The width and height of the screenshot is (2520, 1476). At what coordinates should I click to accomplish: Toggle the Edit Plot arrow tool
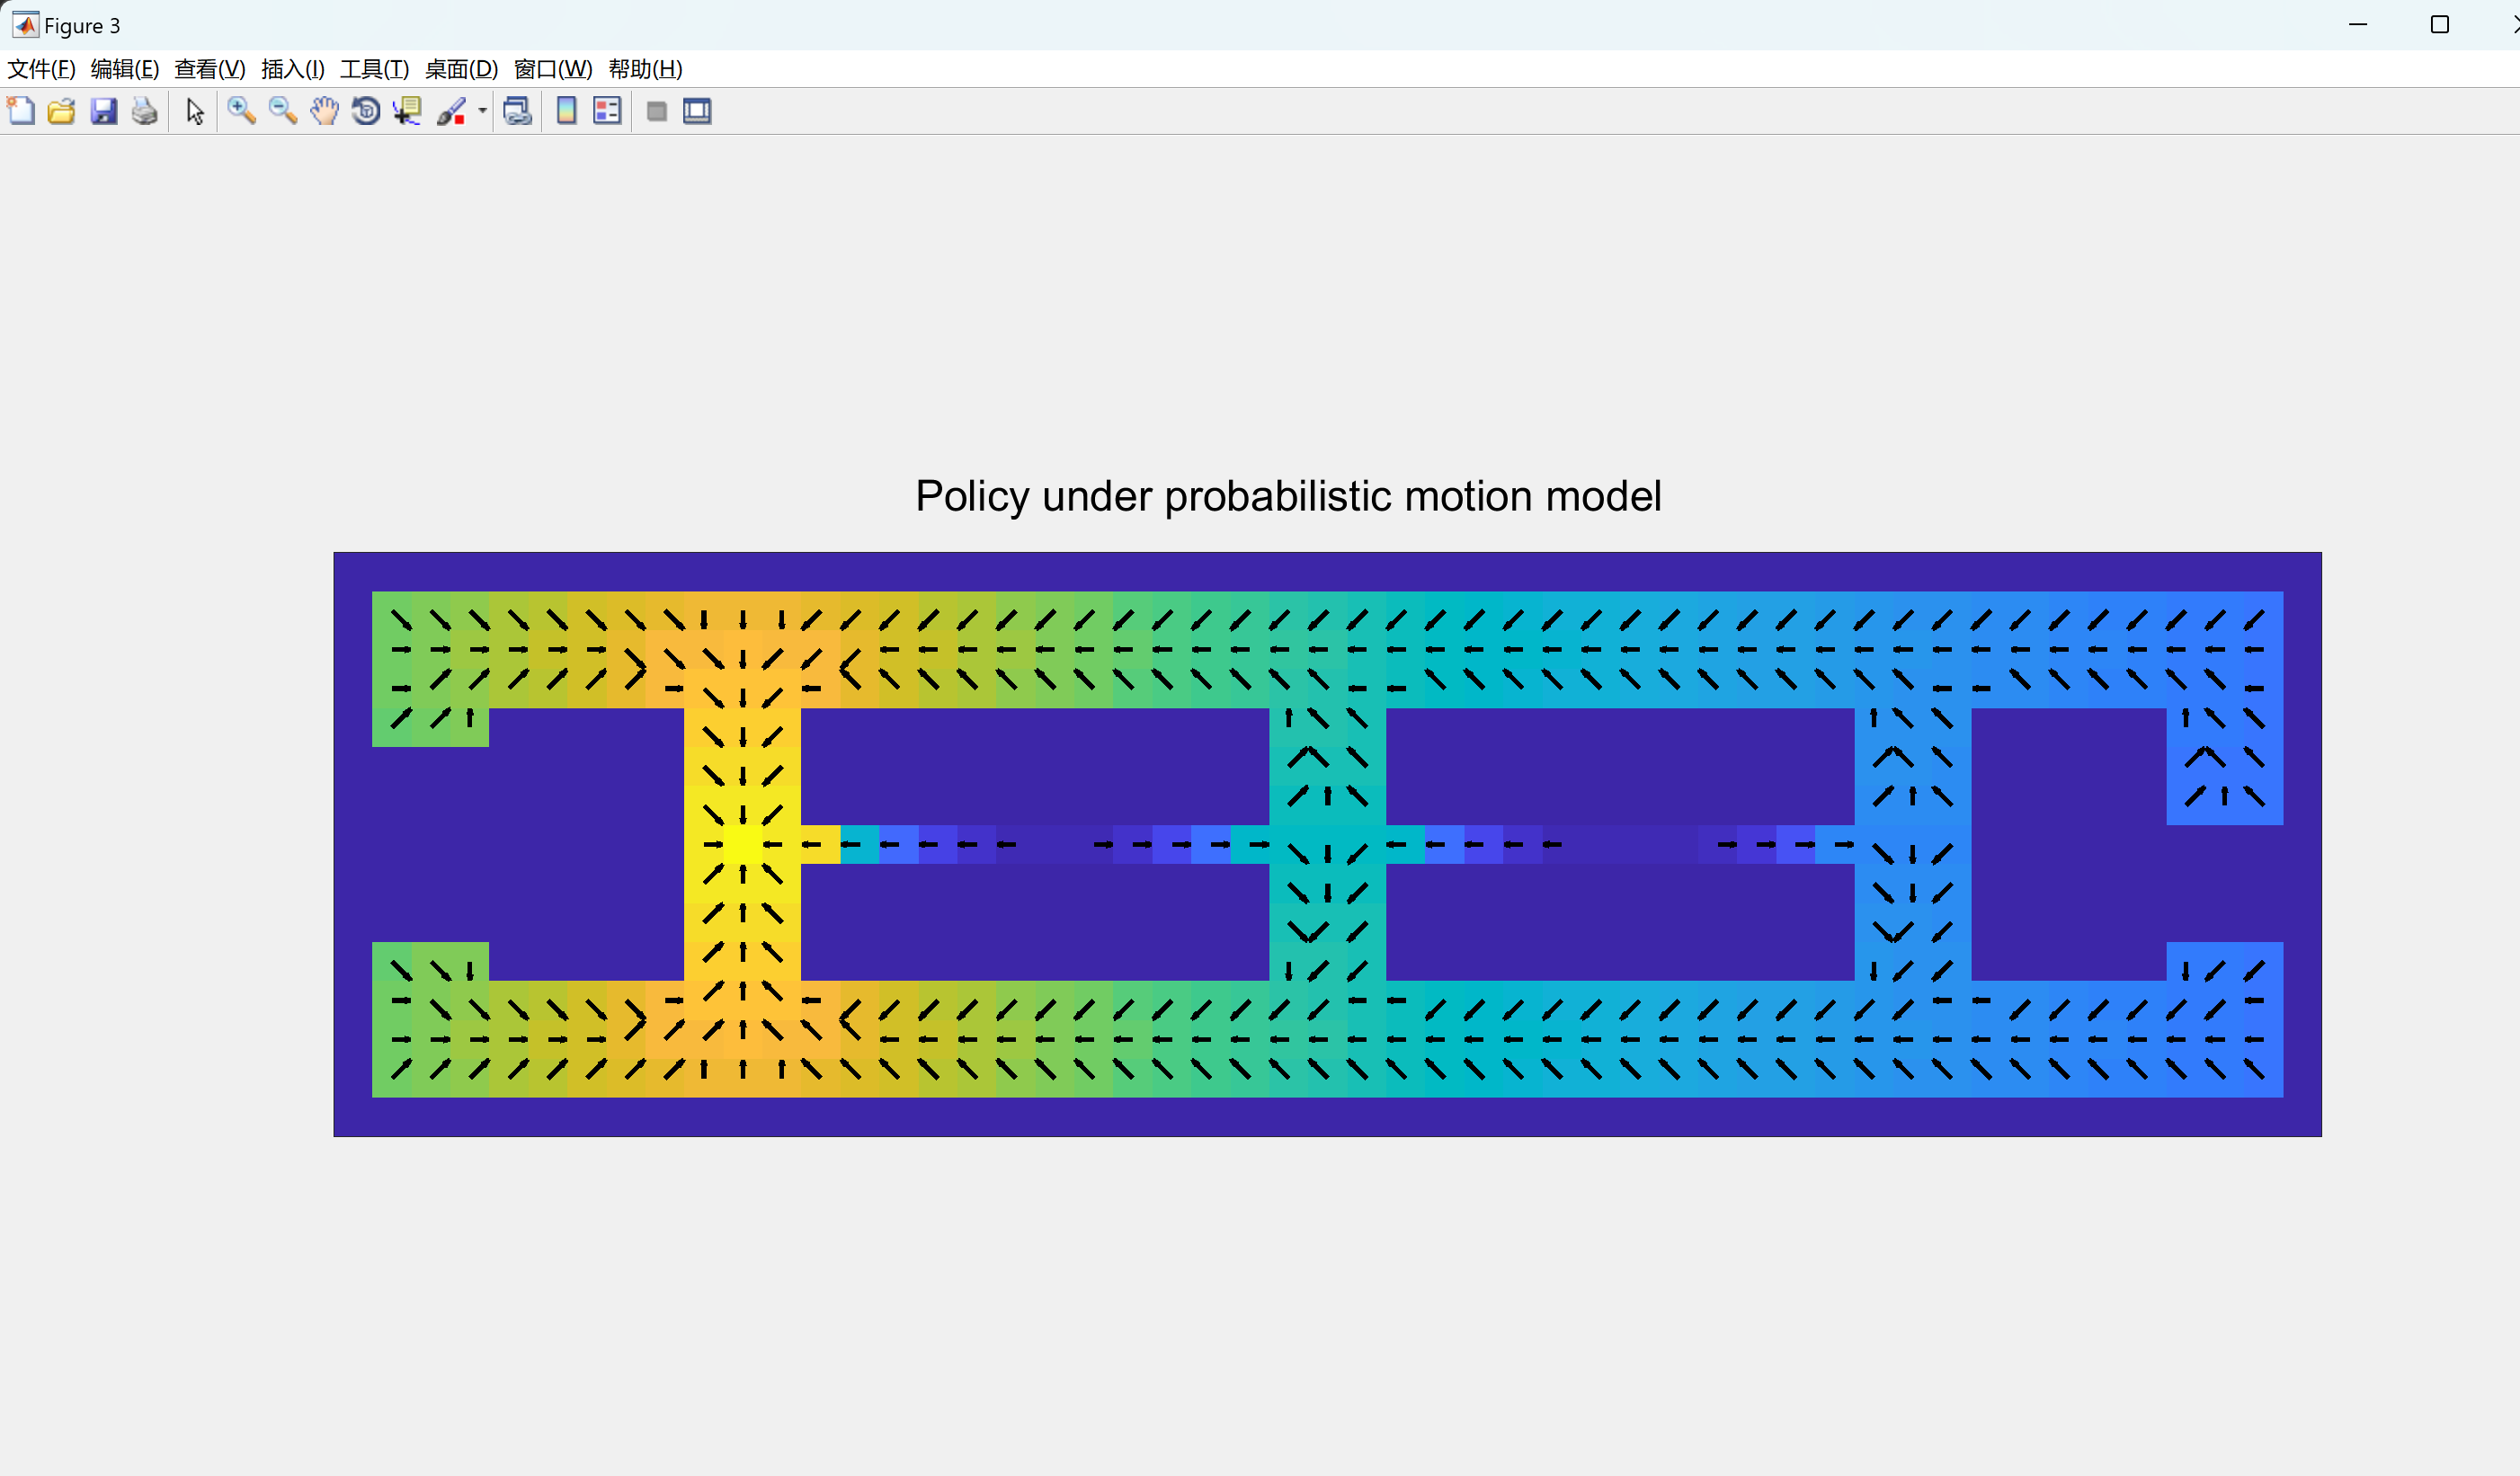point(195,111)
